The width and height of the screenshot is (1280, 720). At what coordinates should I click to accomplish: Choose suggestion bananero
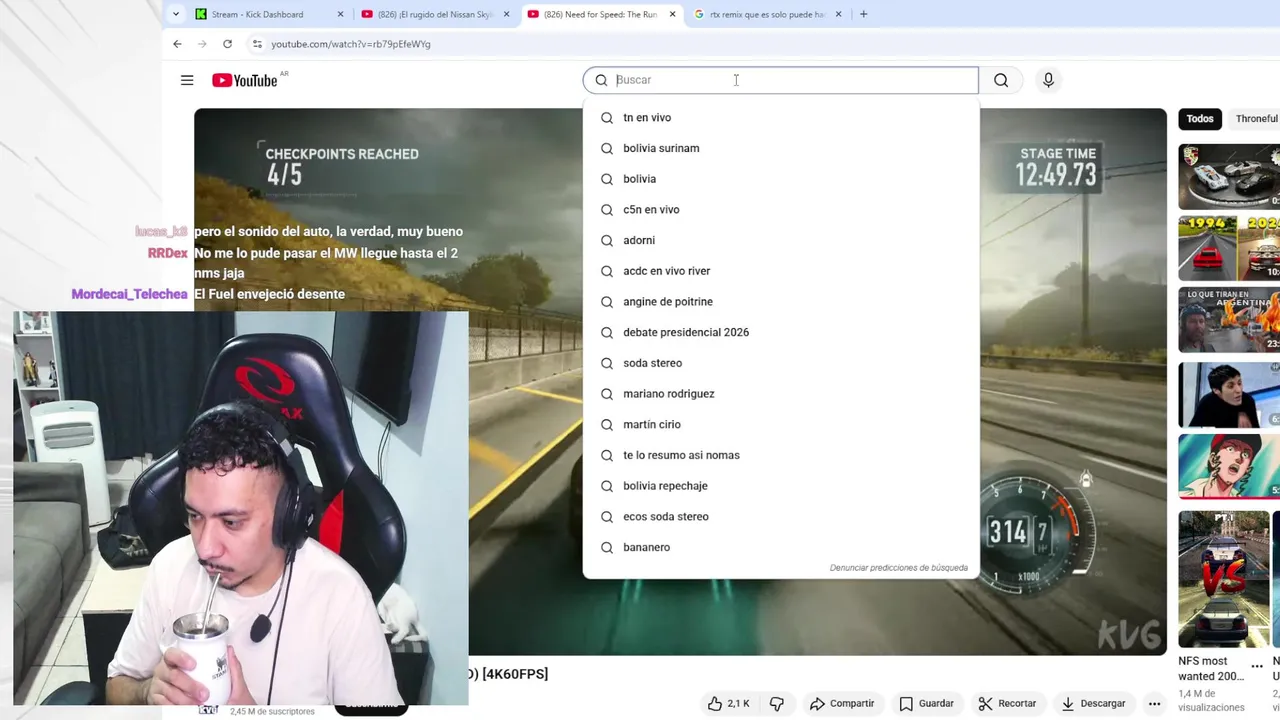[781, 547]
